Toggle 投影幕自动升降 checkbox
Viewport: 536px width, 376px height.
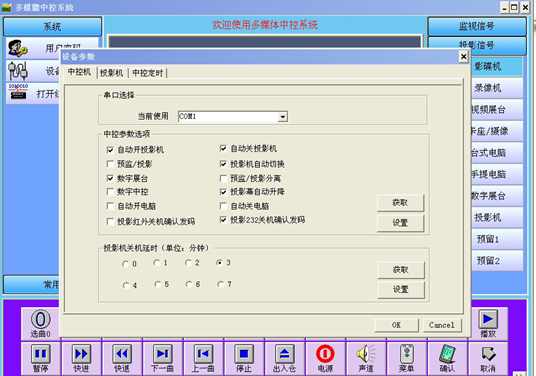point(223,192)
